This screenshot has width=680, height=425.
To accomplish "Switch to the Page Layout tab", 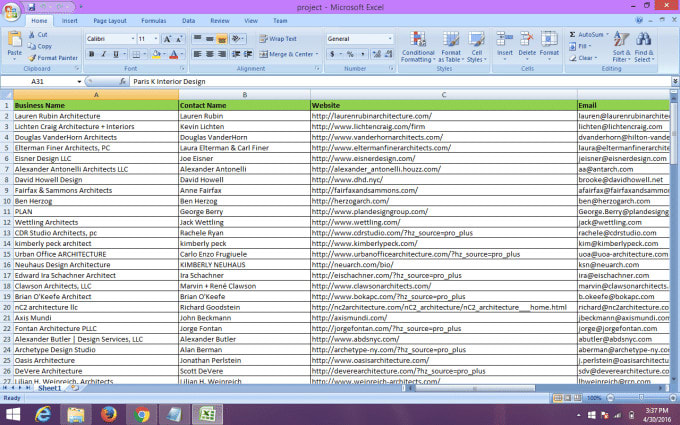I will click(x=110, y=20).
